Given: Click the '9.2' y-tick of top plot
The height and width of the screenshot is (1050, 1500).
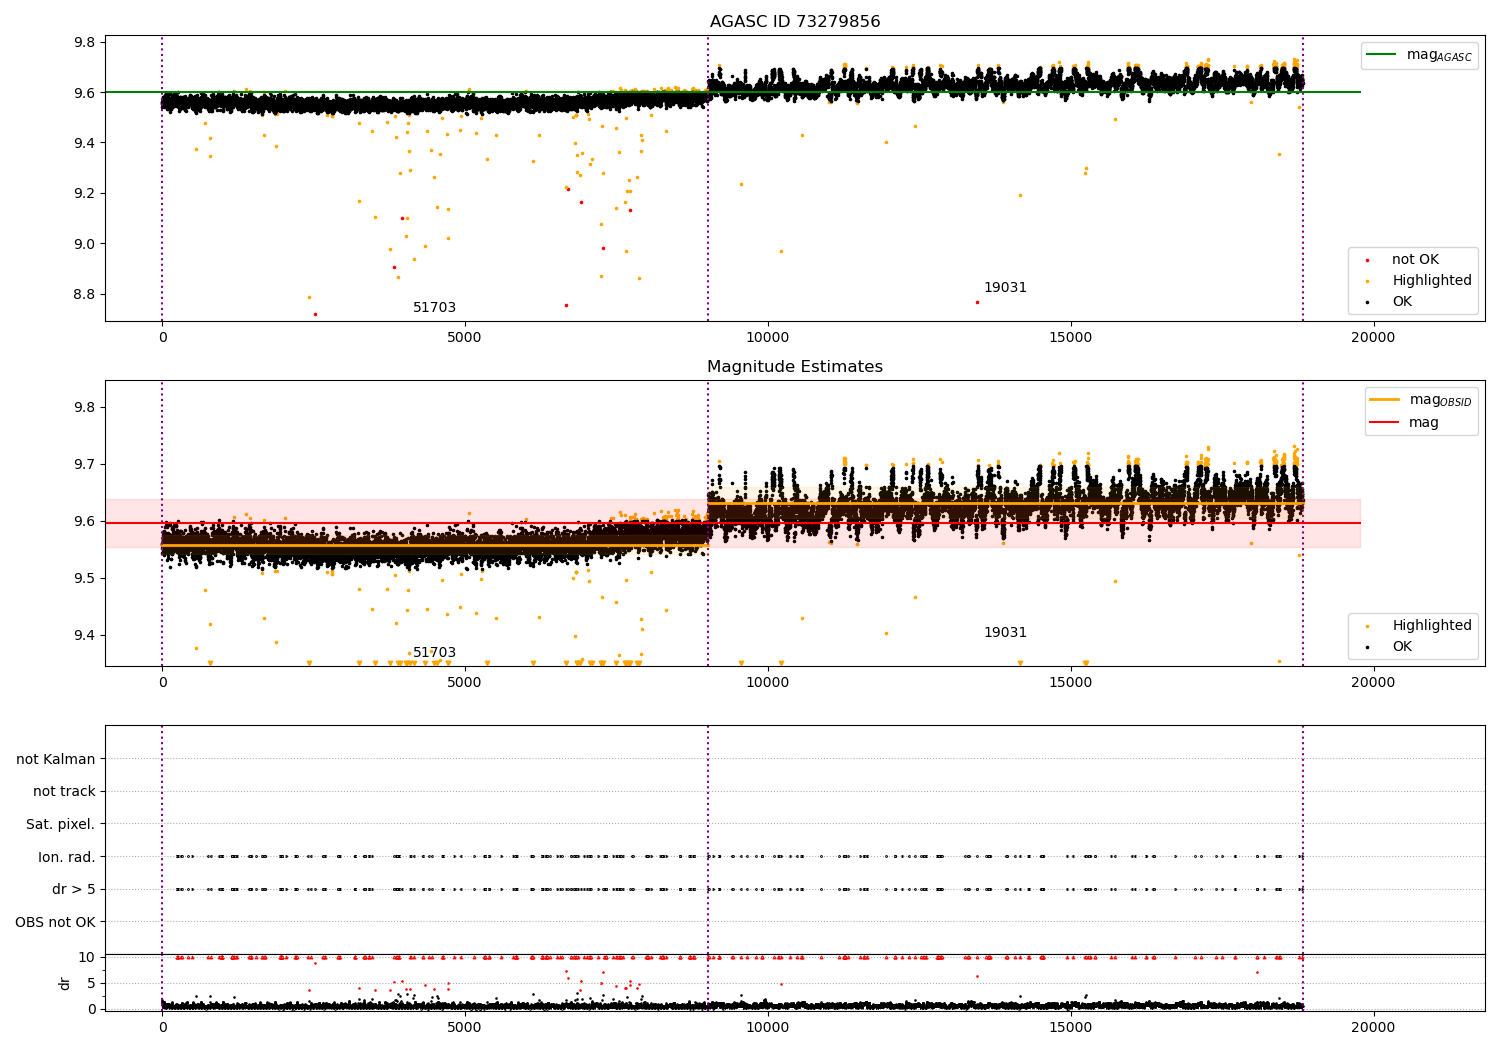Looking at the screenshot, I should [x=84, y=193].
